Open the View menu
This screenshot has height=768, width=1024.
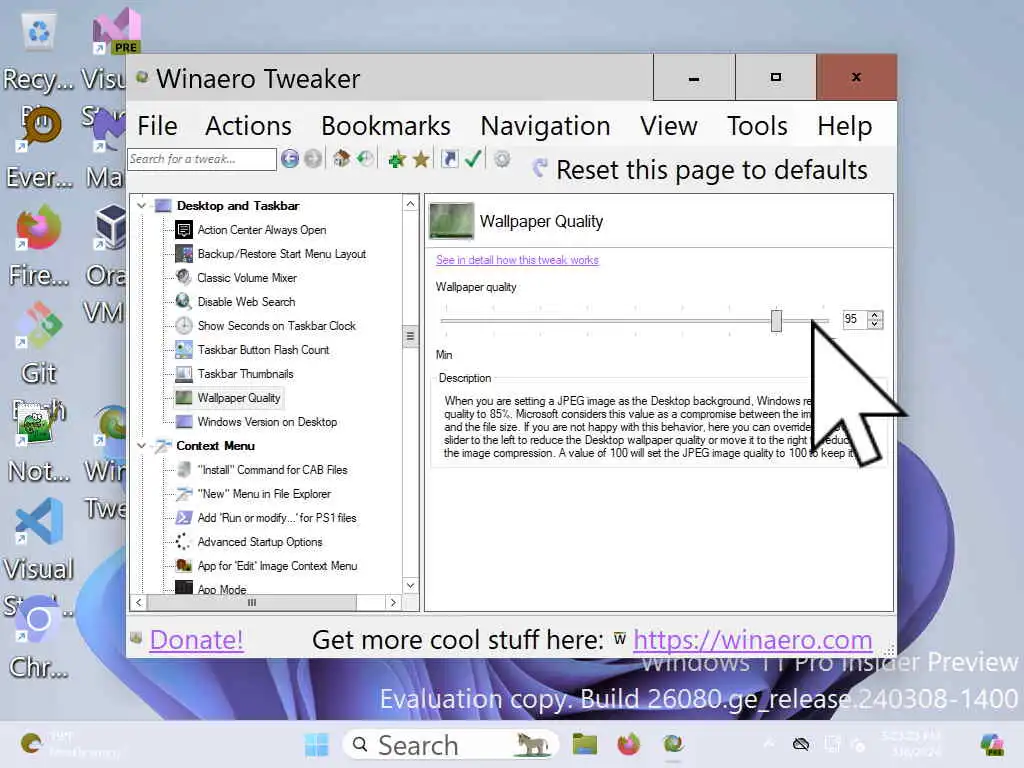pos(669,126)
